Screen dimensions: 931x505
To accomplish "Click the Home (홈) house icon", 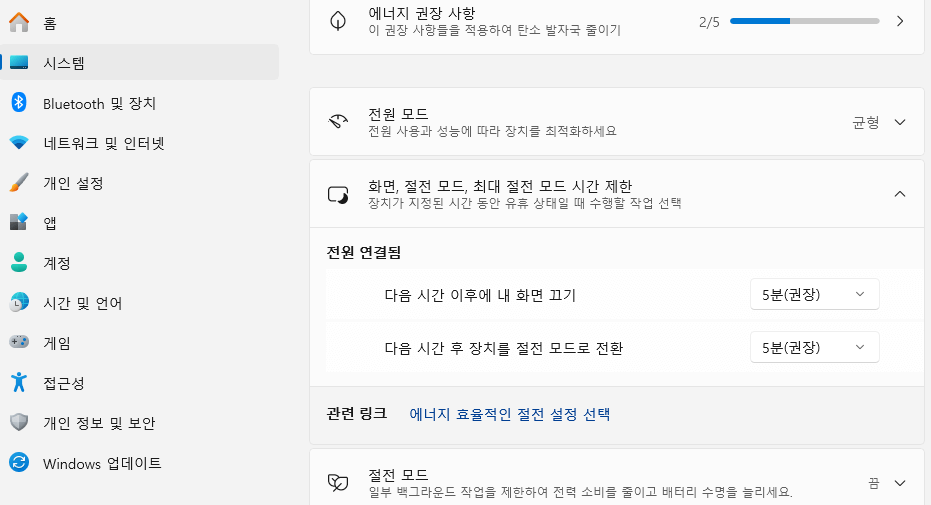I will (x=19, y=23).
